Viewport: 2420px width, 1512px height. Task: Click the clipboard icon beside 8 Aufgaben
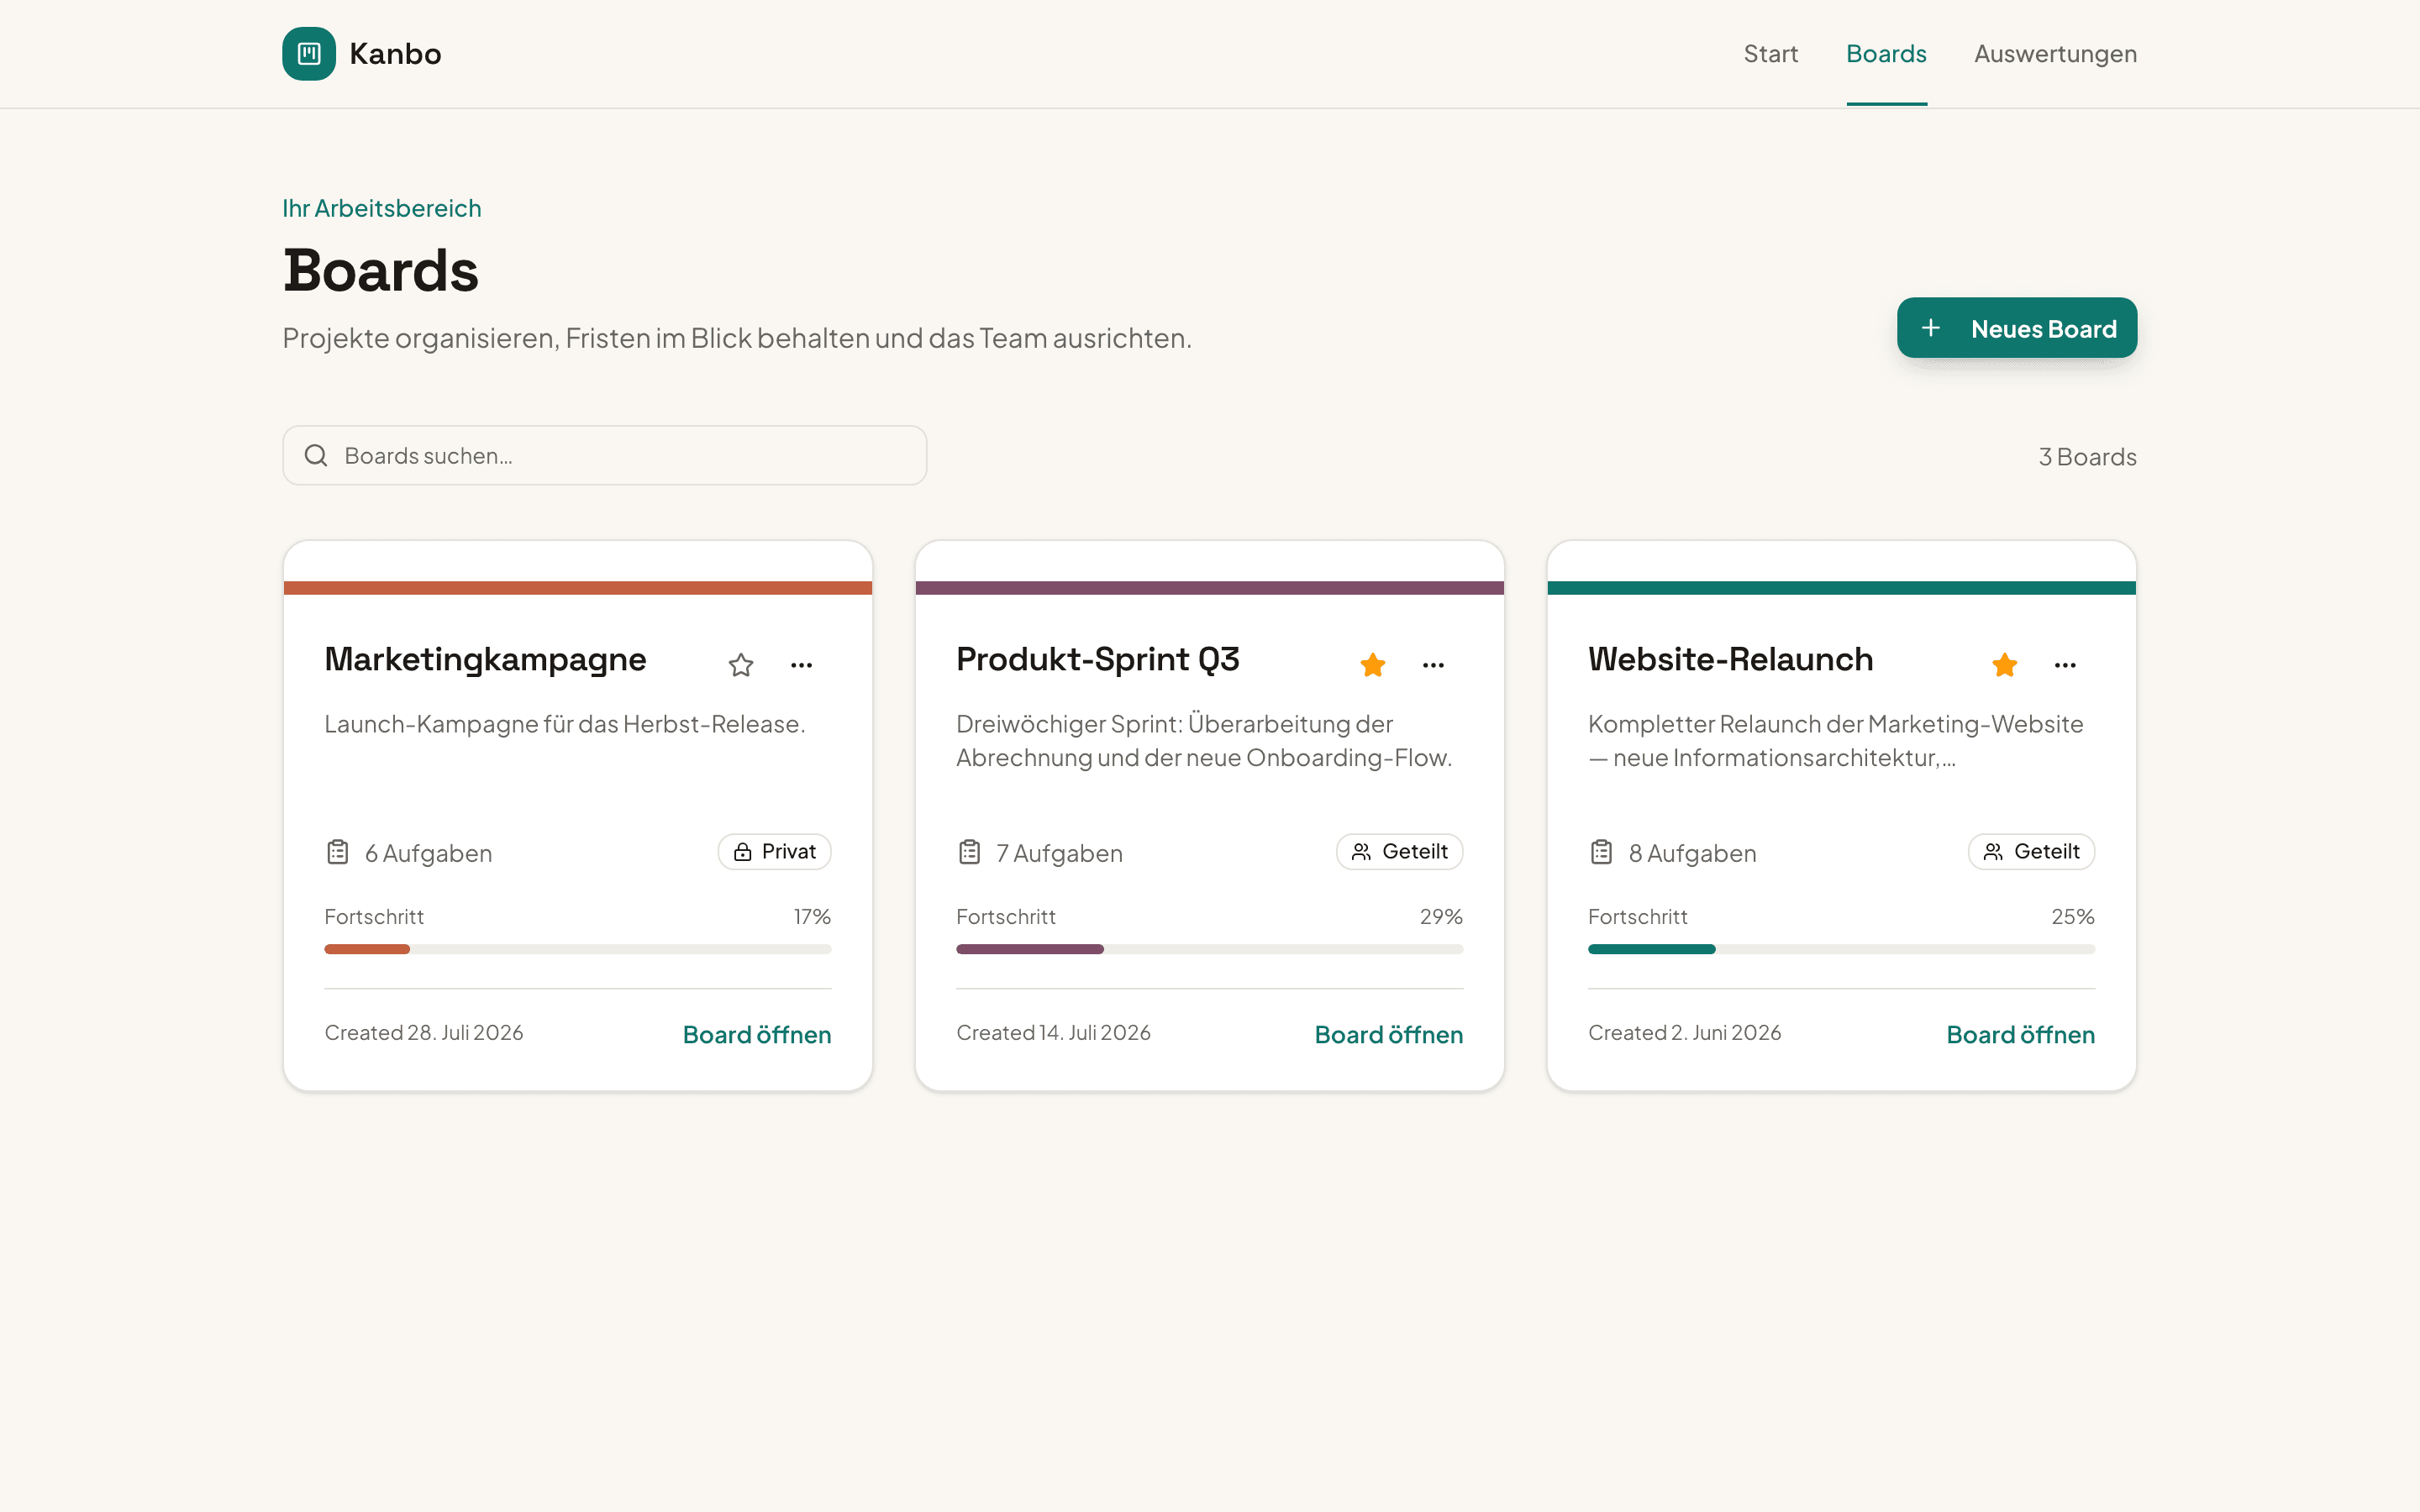coord(1602,852)
